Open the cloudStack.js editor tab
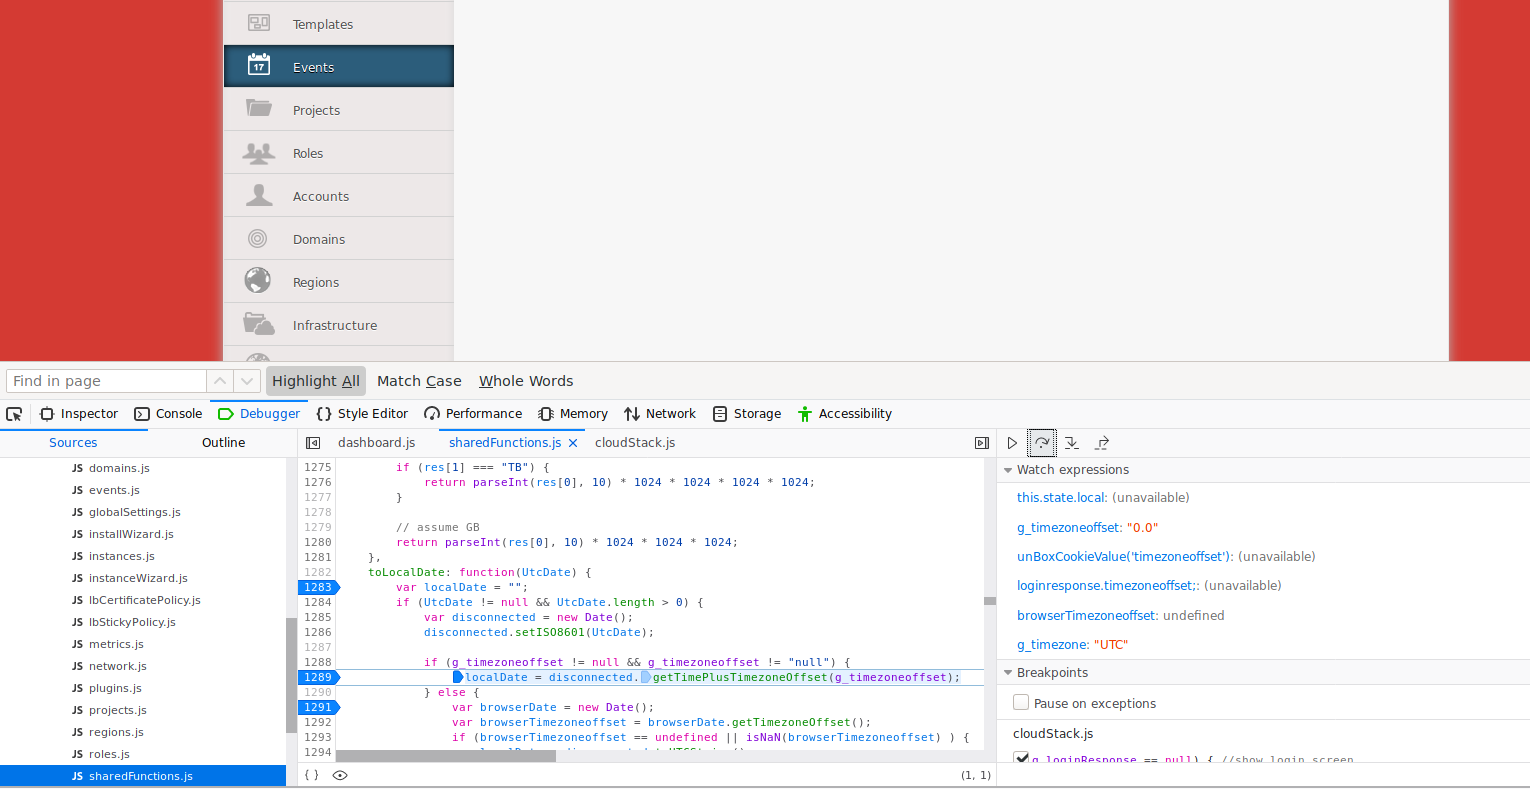 (x=635, y=443)
